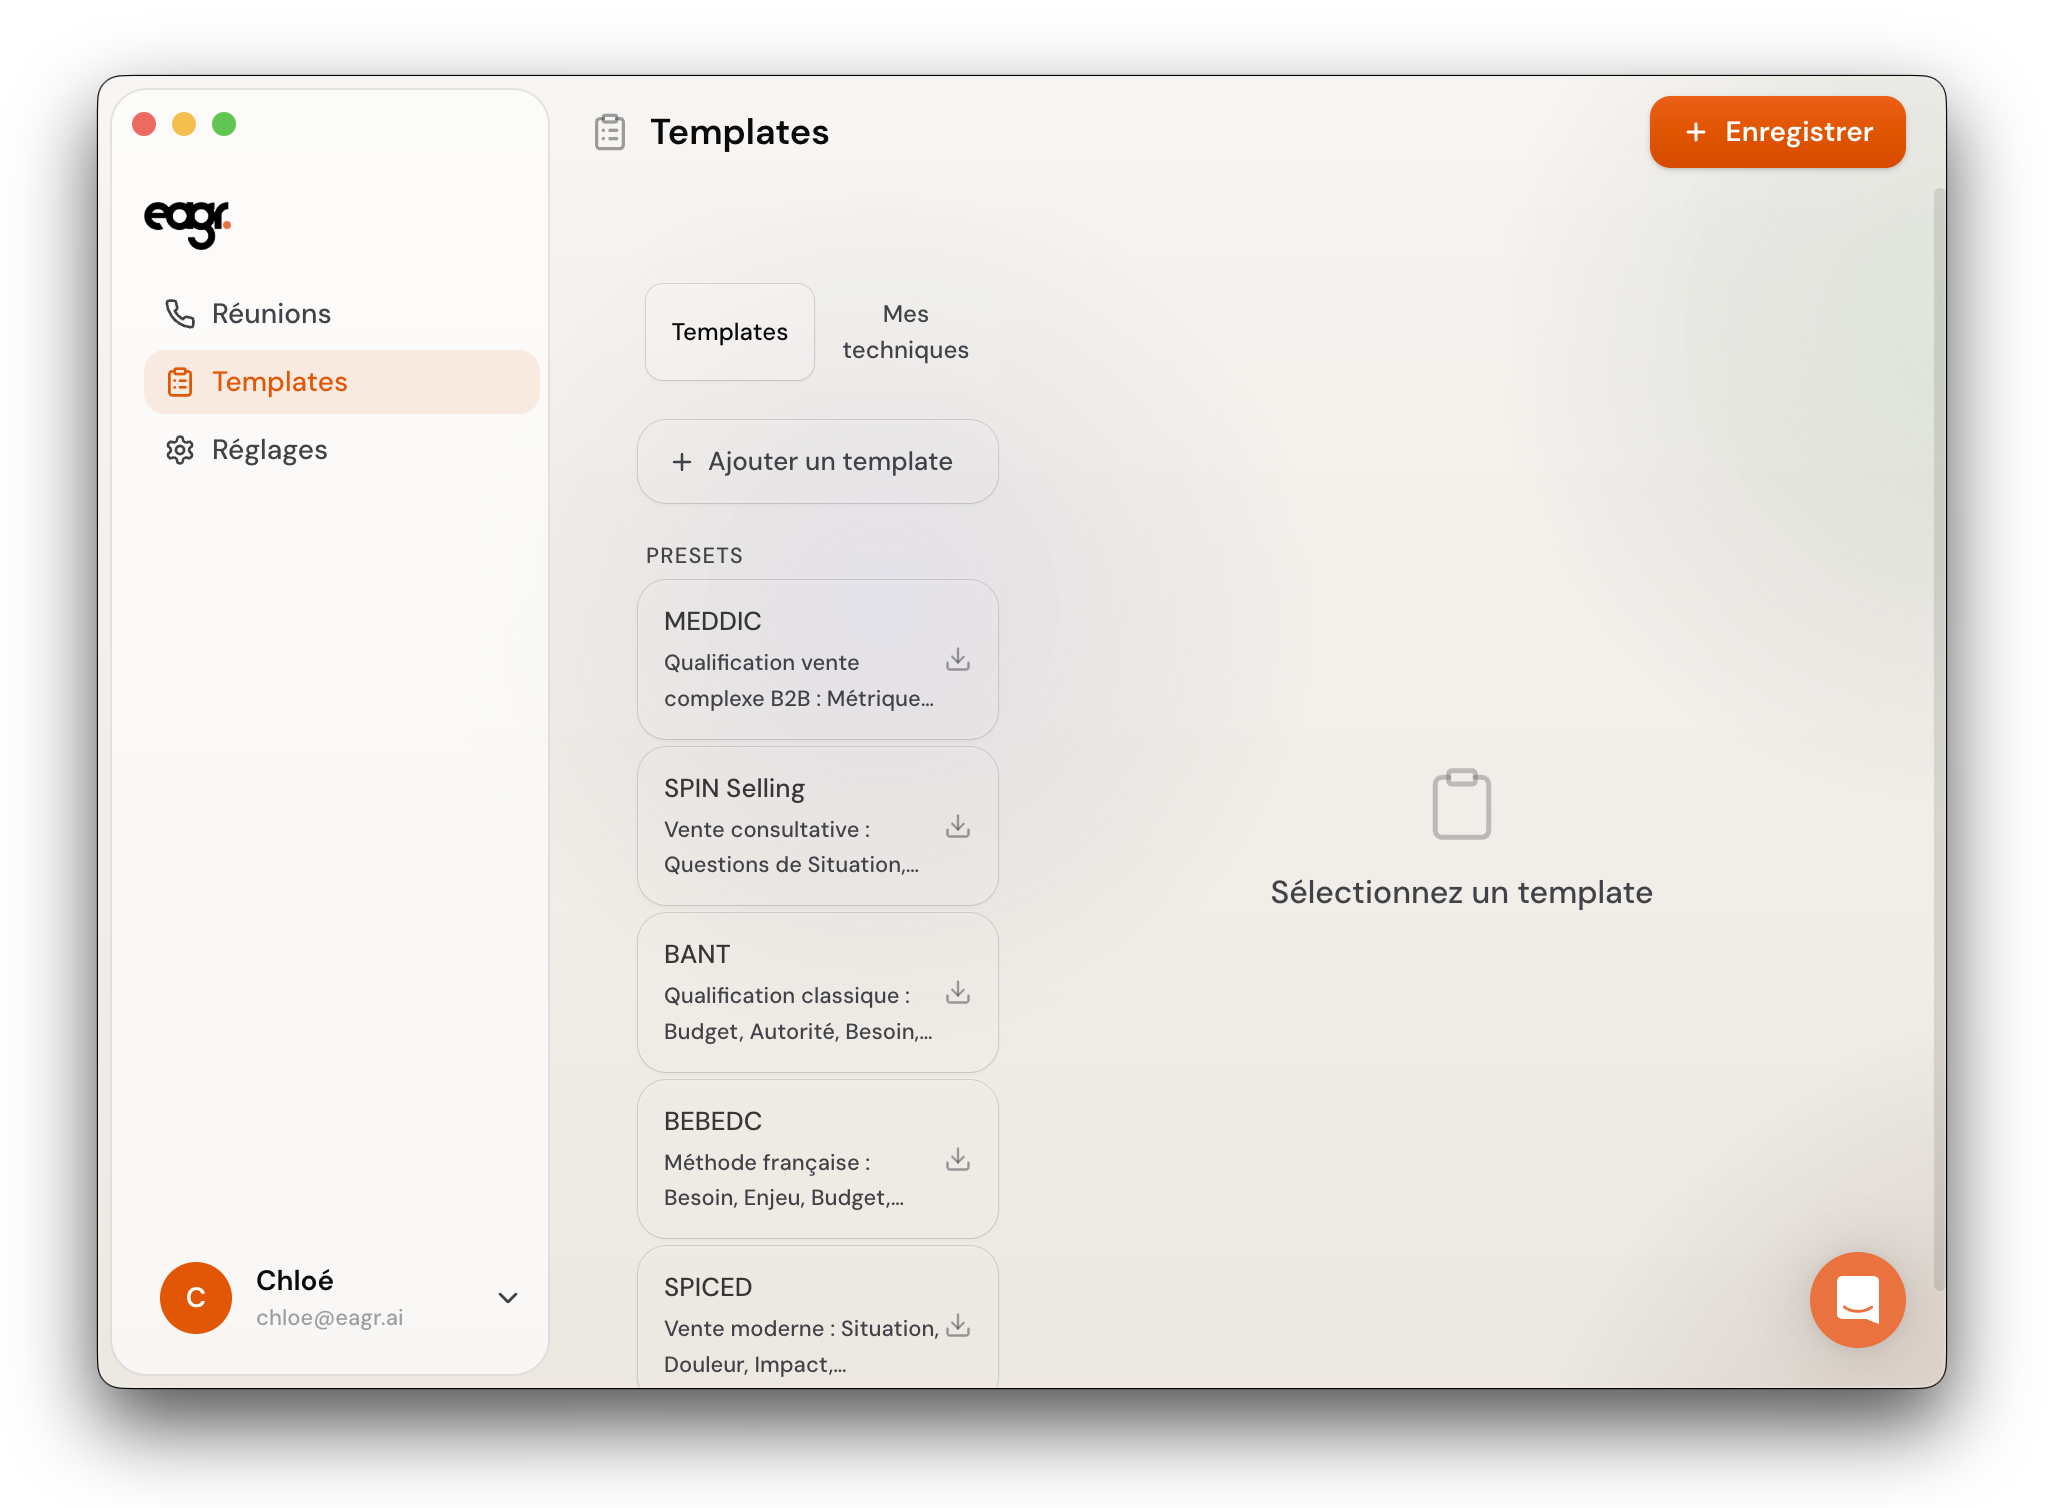Click Chloé's orange avatar circle
2054x1508 pixels.
(196, 1298)
